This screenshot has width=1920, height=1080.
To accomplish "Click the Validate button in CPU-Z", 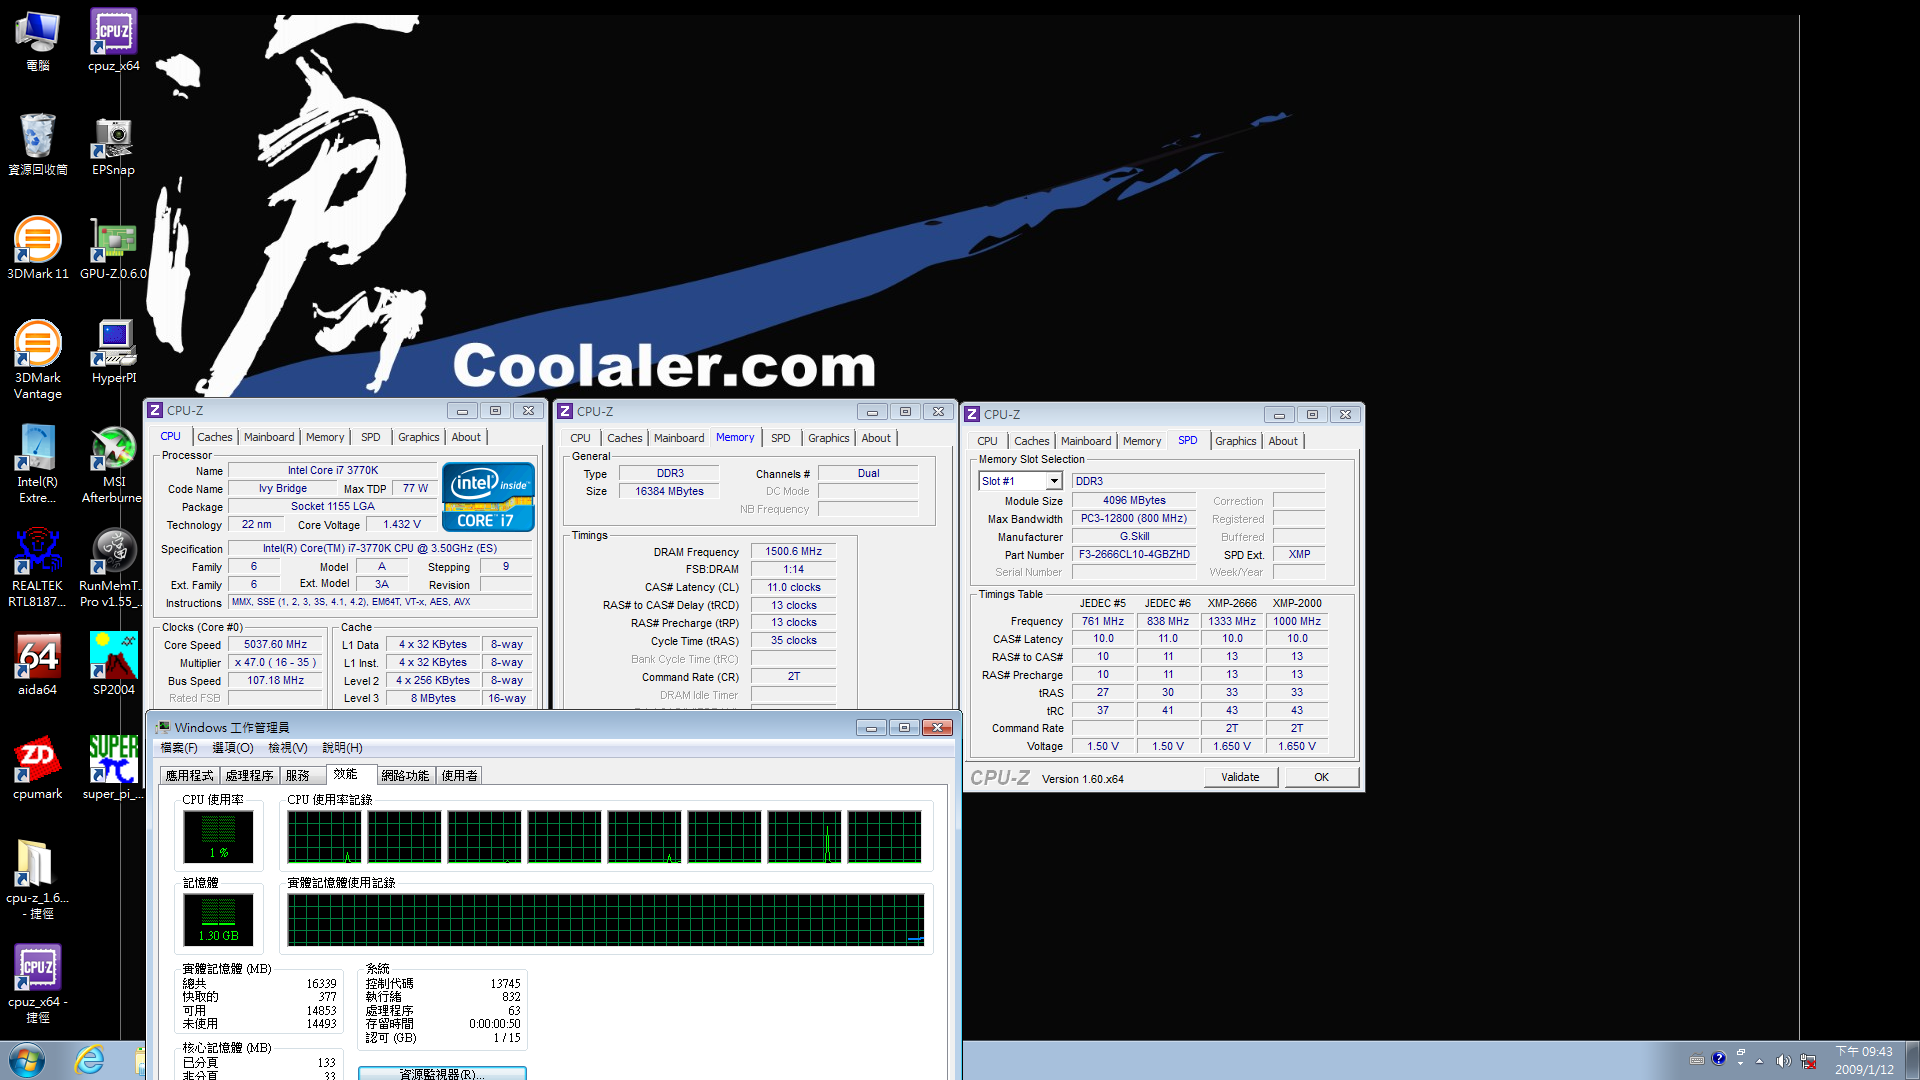I will (x=1240, y=777).
